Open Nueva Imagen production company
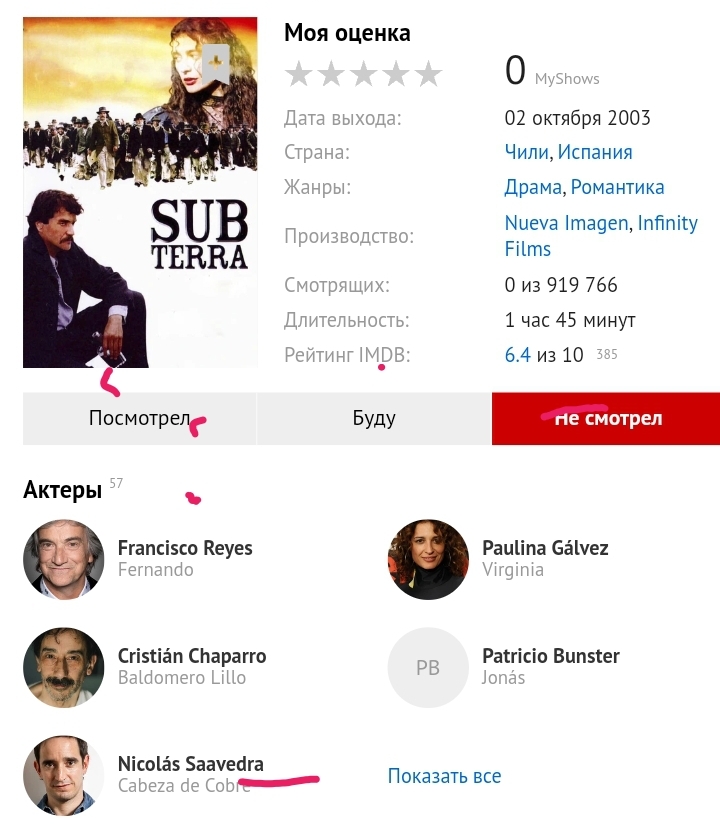Viewport: 720px width, 832px height. tap(566, 223)
